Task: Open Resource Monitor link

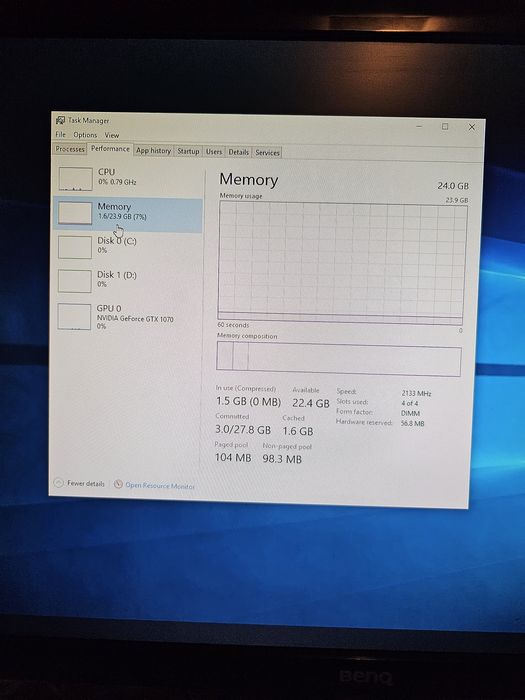Action: pos(160,486)
